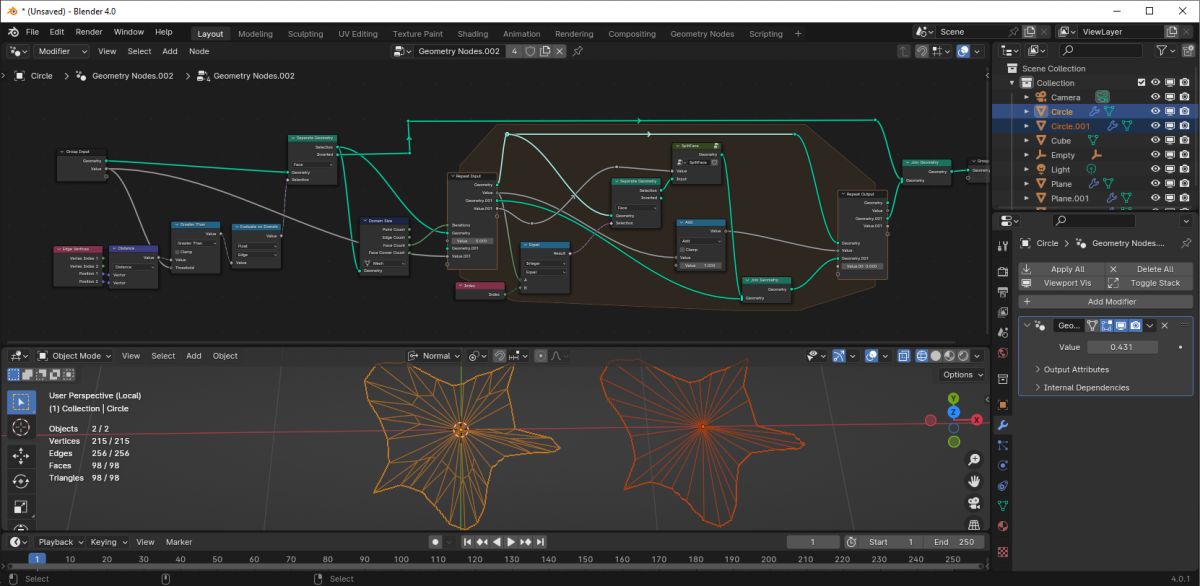Uncheck the Collection exclude checkbox
1200x586 pixels.
click(x=1141, y=83)
